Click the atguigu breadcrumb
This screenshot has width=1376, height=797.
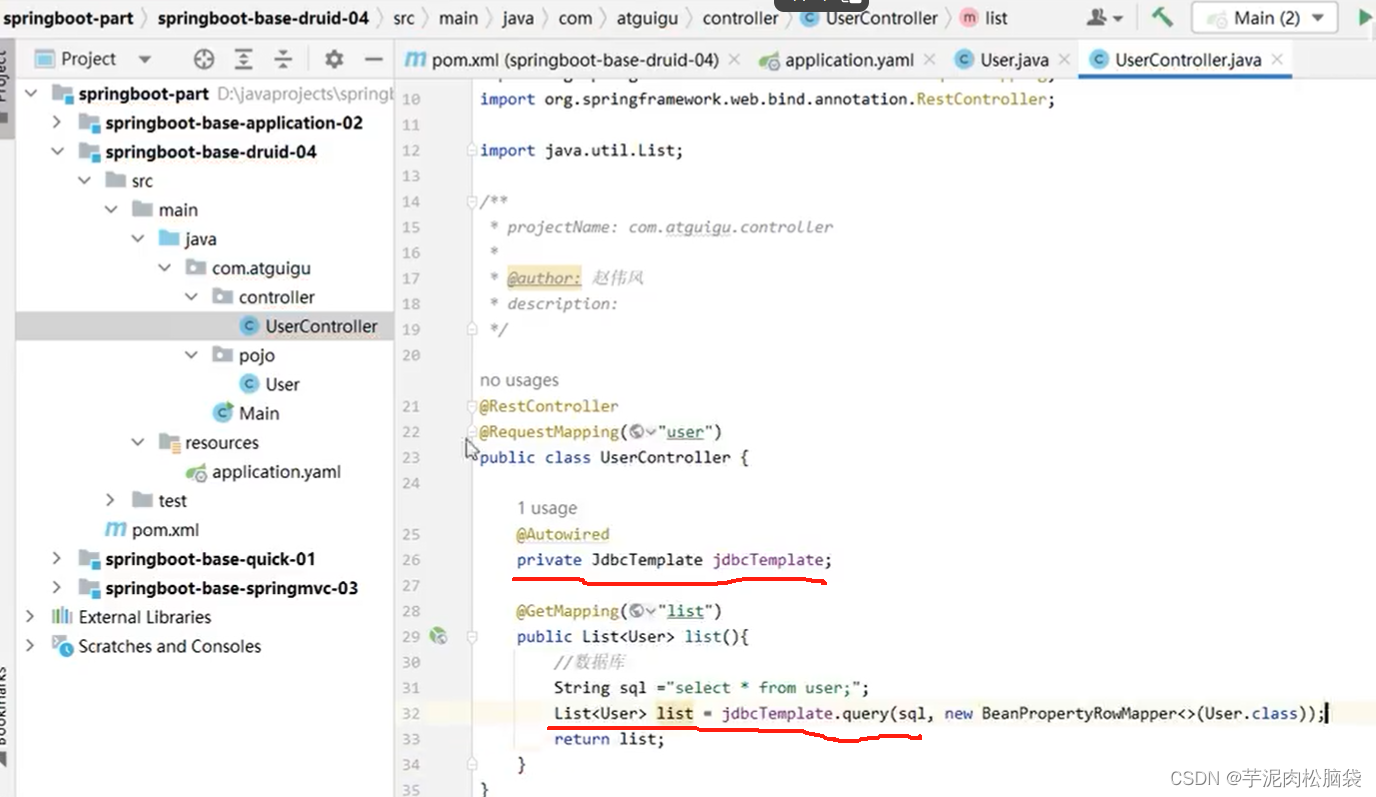(649, 17)
